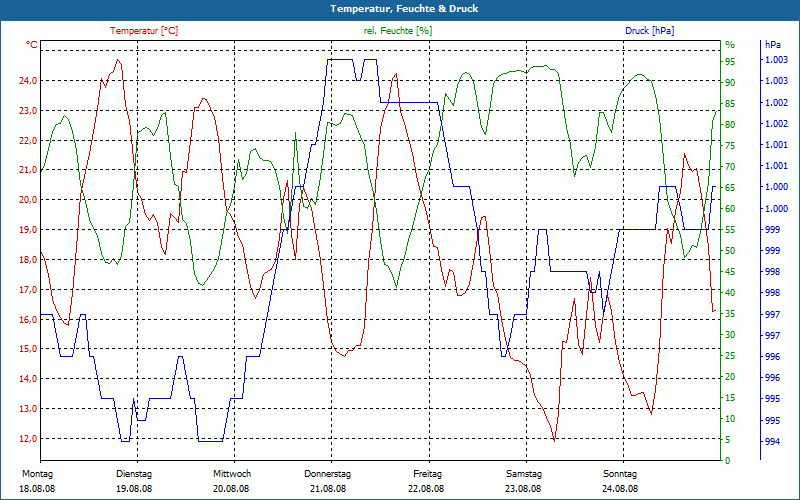The height and width of the screenshot is (500, 800).
Task: Click the 14,0 temperature axis value
Action: pyautogui.click(x=28, y=379)
